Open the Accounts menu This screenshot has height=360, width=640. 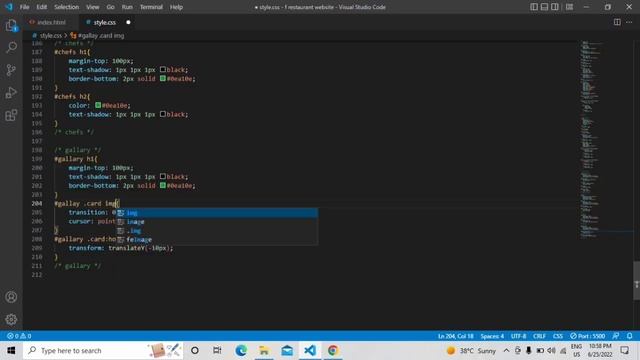point(11,297)
